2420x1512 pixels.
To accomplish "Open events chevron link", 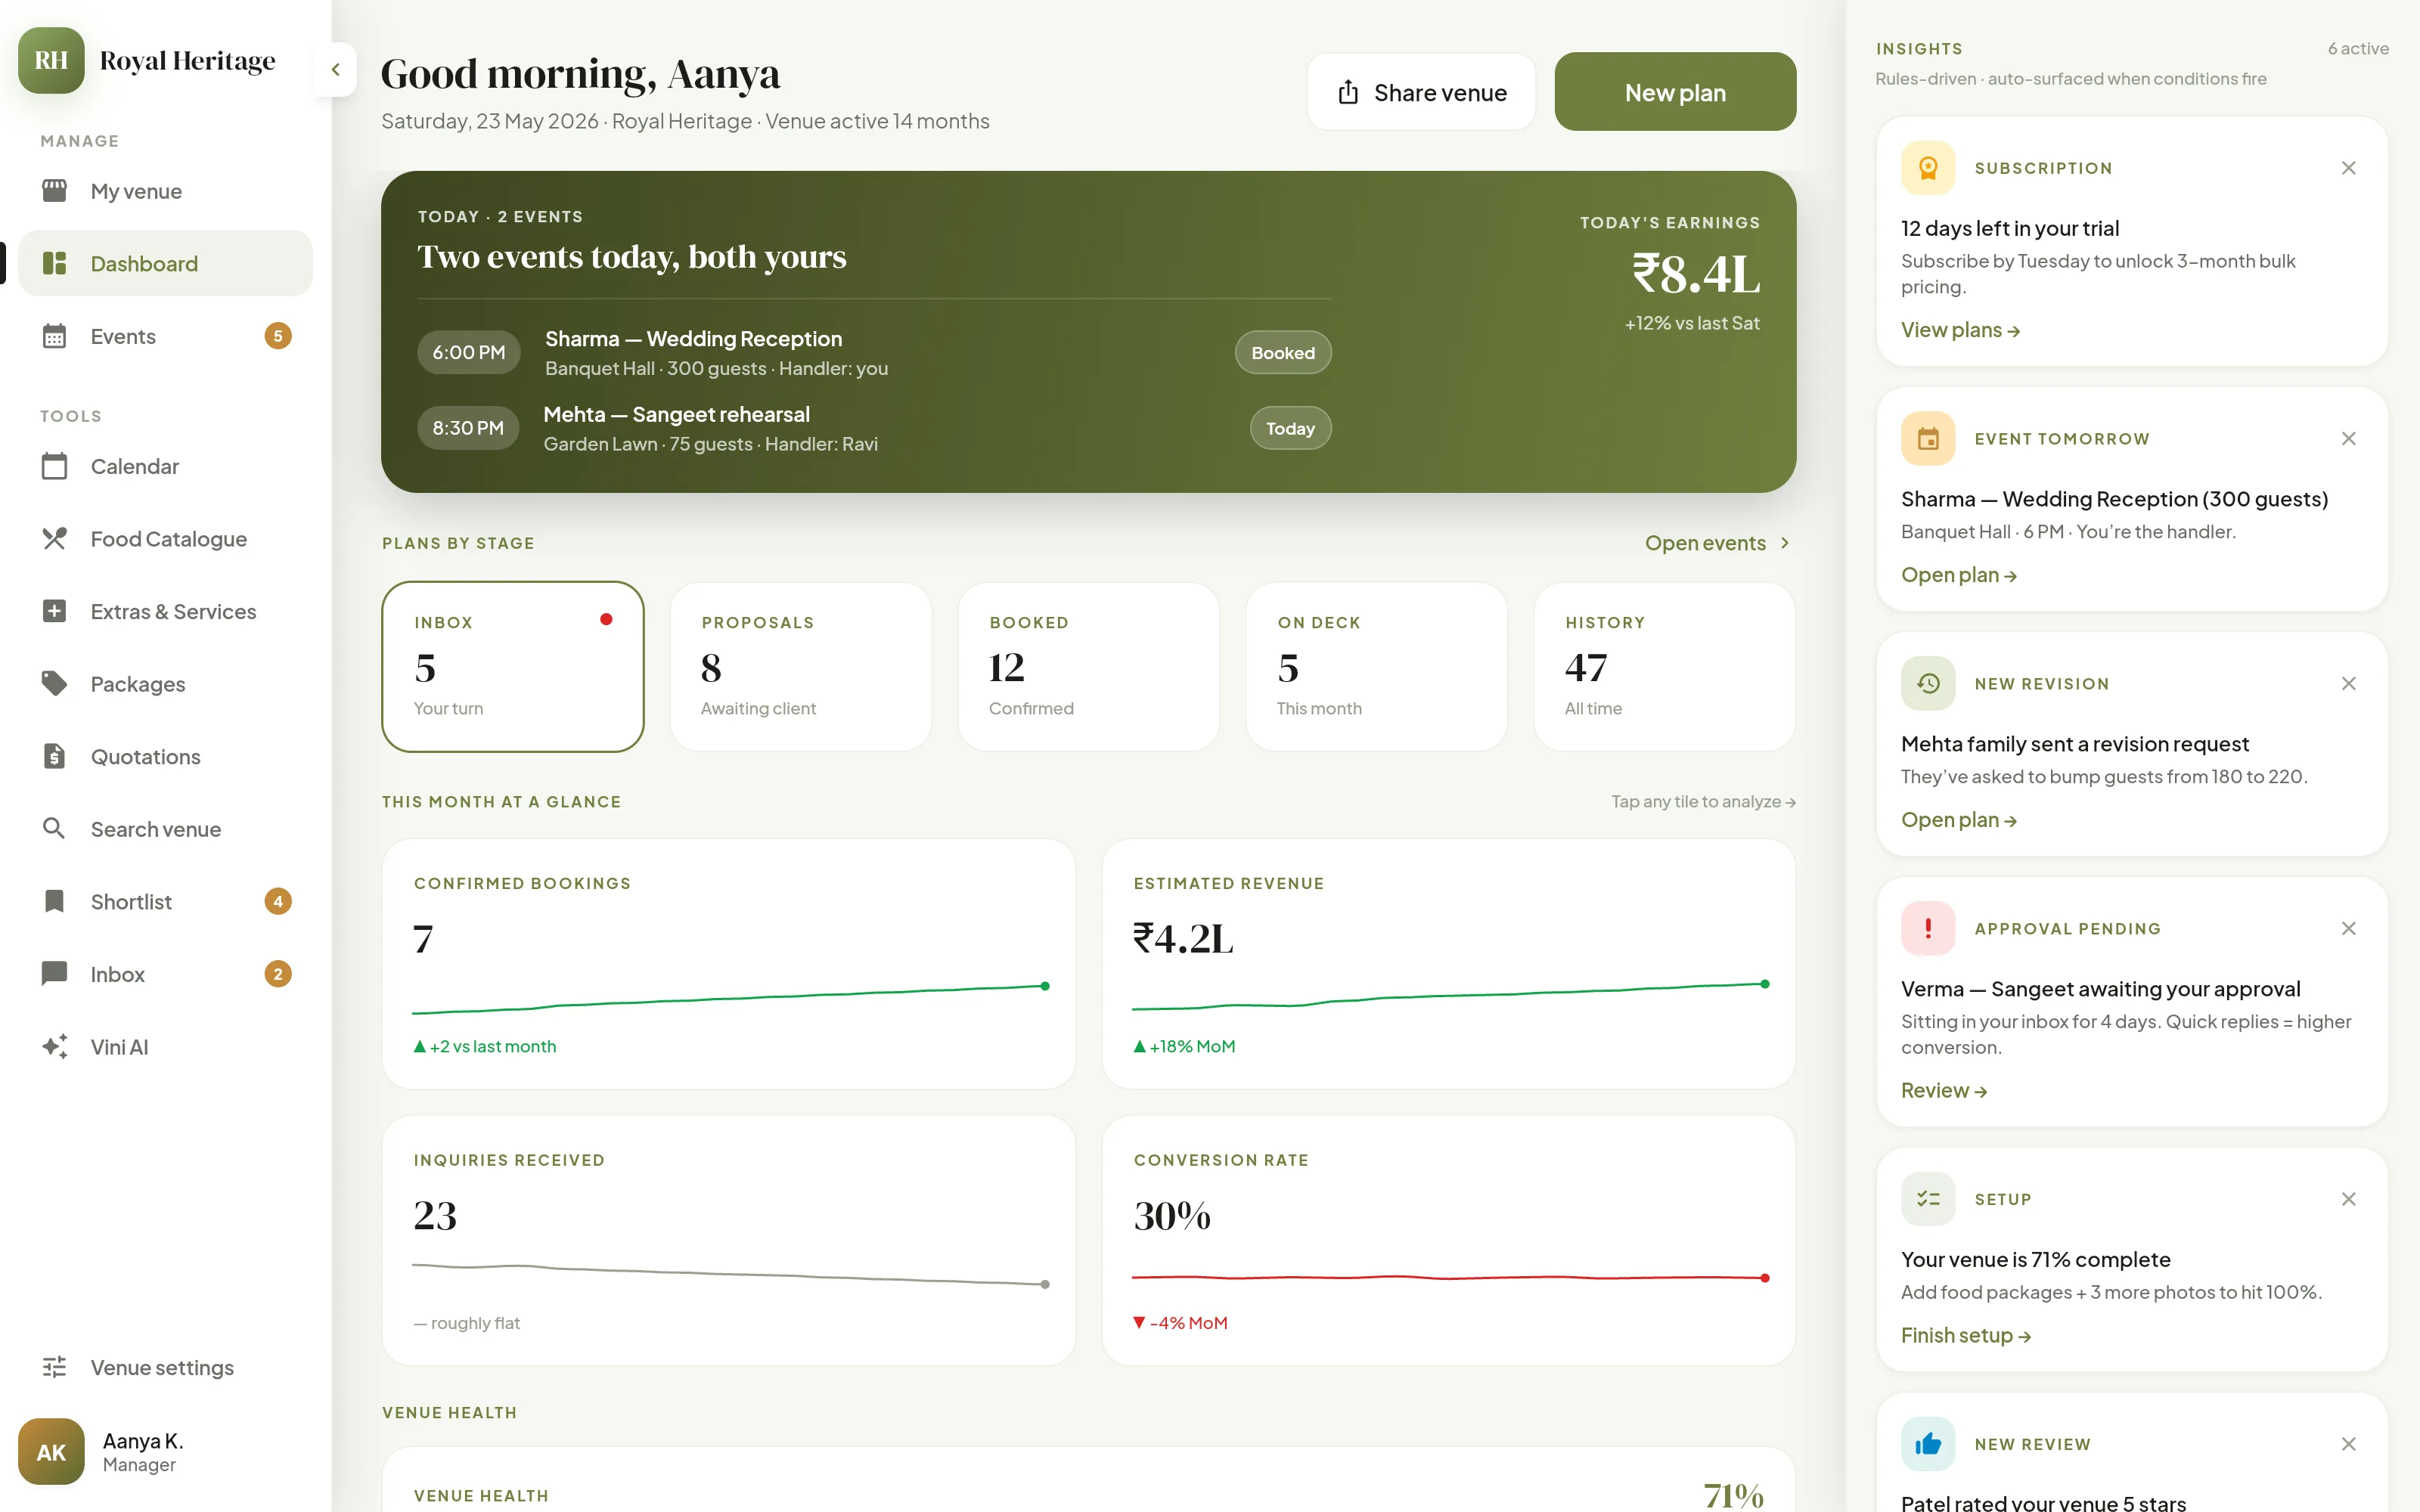I will point(1718,543).
